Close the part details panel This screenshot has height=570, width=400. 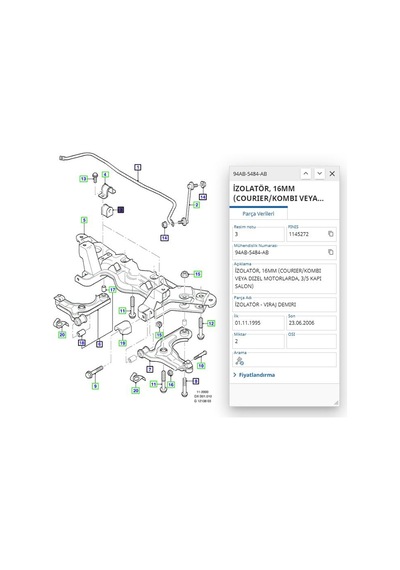[x=332, y=174]
